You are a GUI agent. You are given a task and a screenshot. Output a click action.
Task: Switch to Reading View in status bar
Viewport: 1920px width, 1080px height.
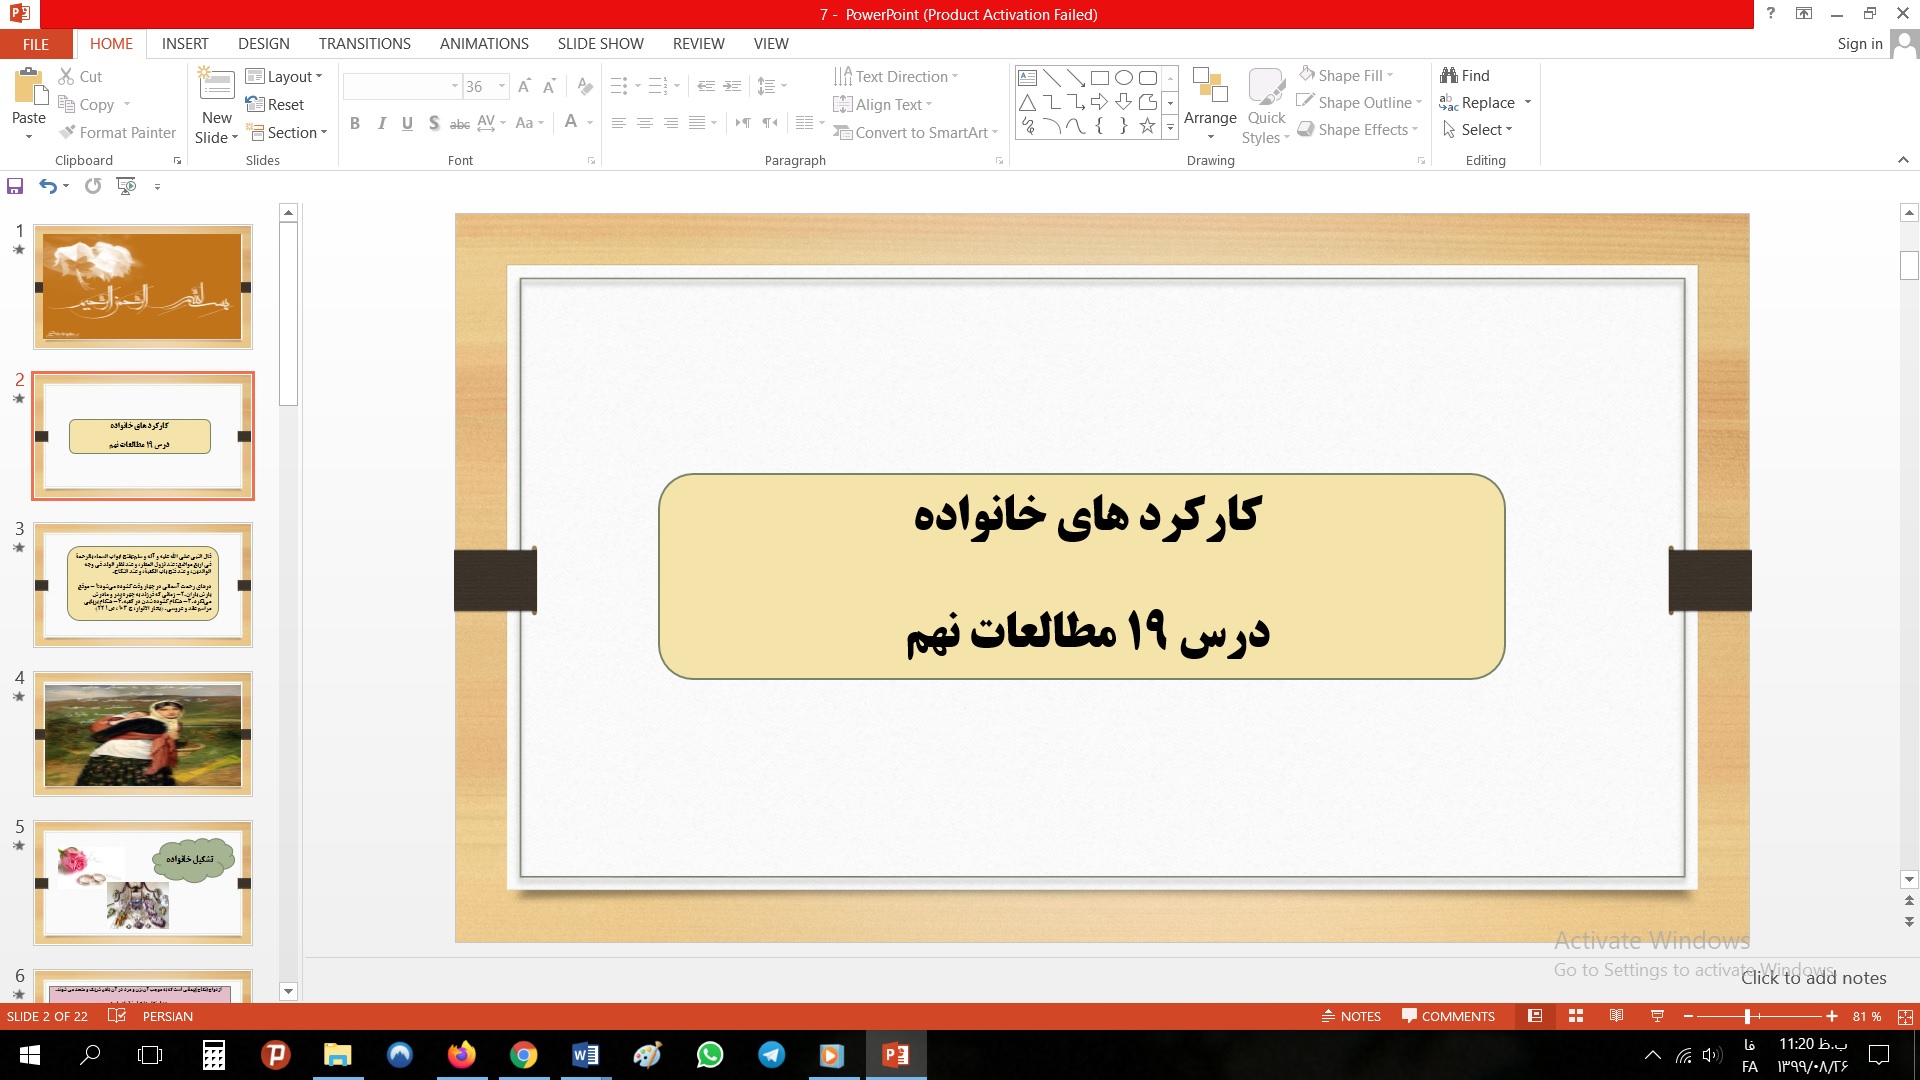[x=1616, y=1016]
